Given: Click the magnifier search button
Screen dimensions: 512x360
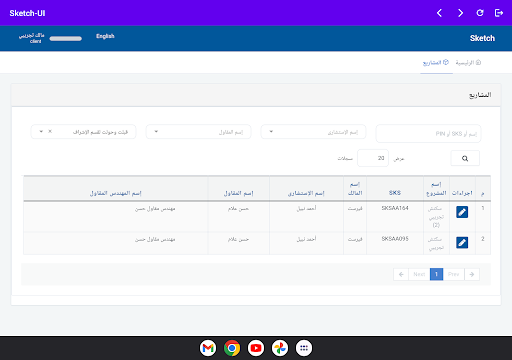Looking at the screenshot, I should tap(465, 158).
